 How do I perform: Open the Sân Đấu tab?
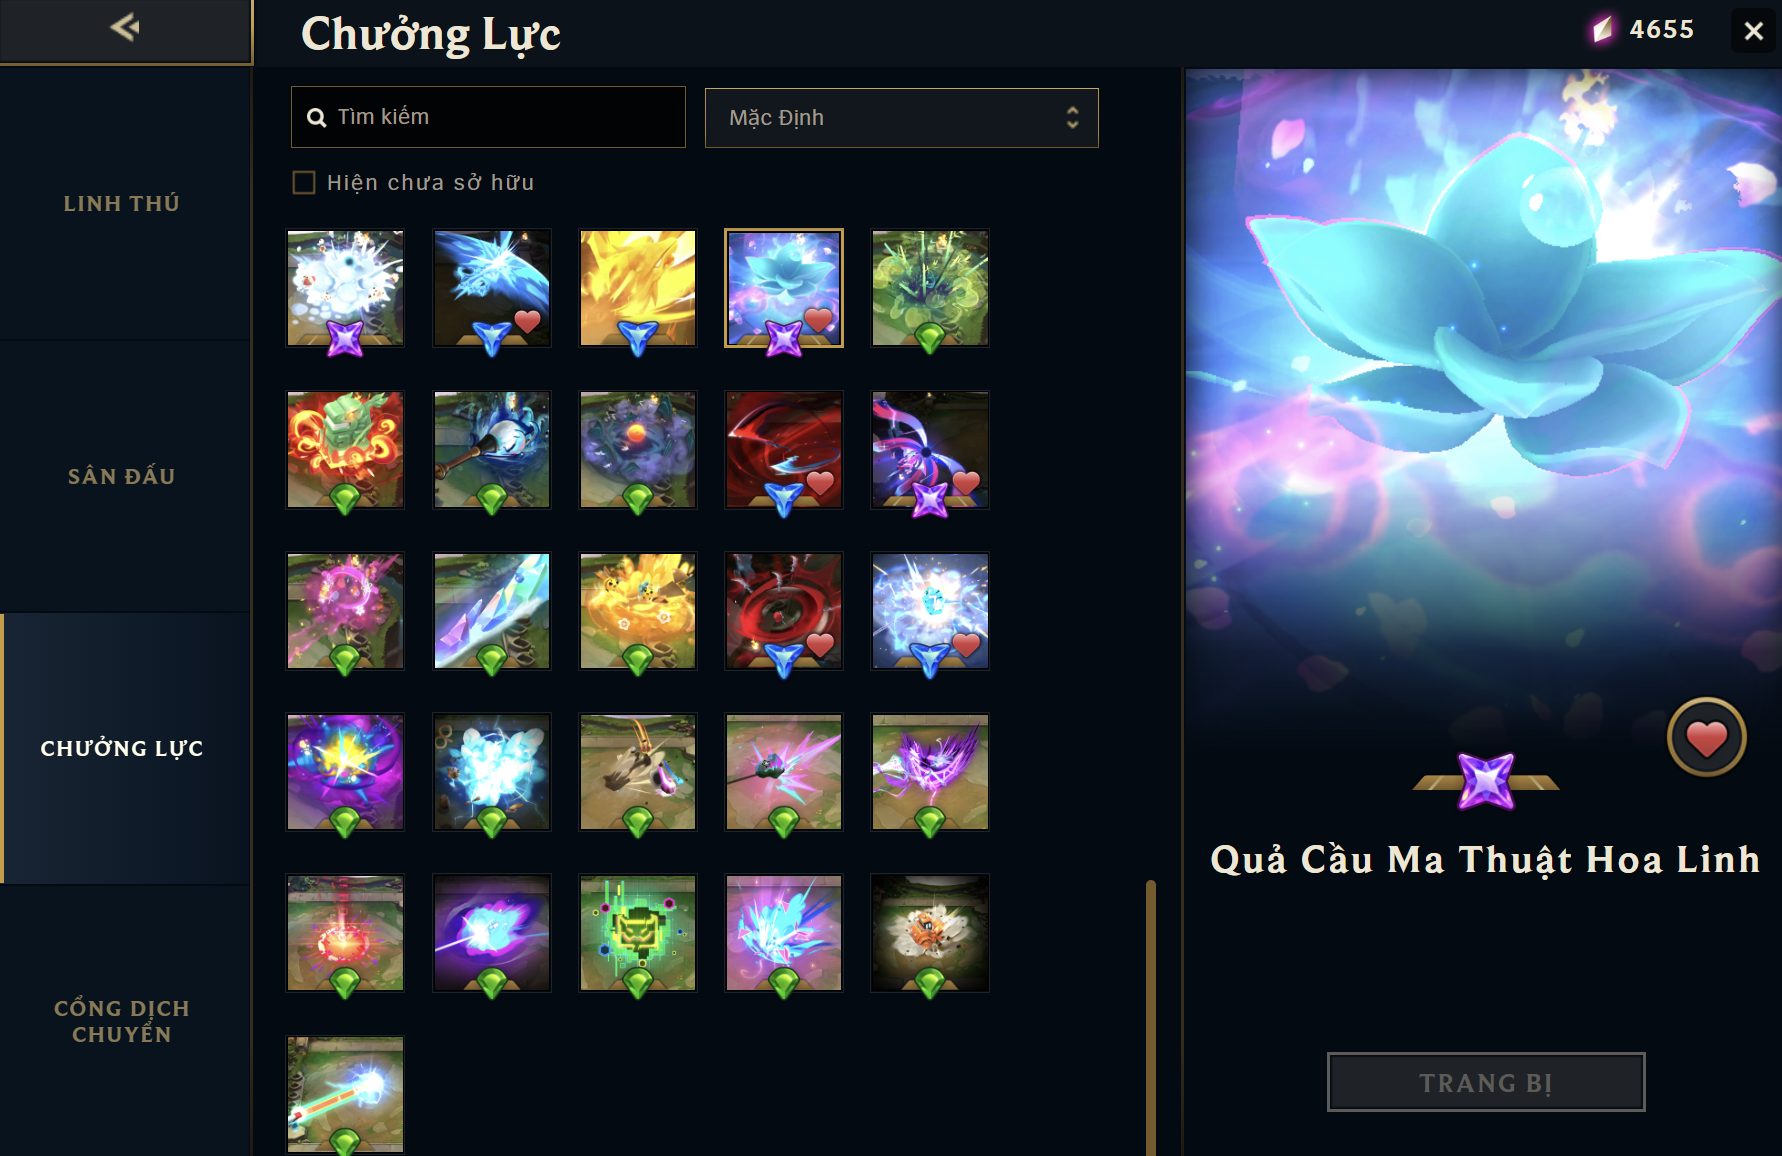pos(122,477)
